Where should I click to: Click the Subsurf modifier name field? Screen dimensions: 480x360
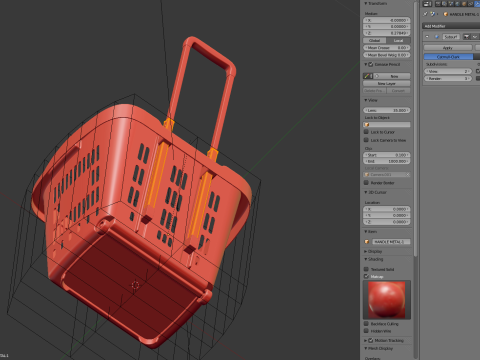pos(451,37)
